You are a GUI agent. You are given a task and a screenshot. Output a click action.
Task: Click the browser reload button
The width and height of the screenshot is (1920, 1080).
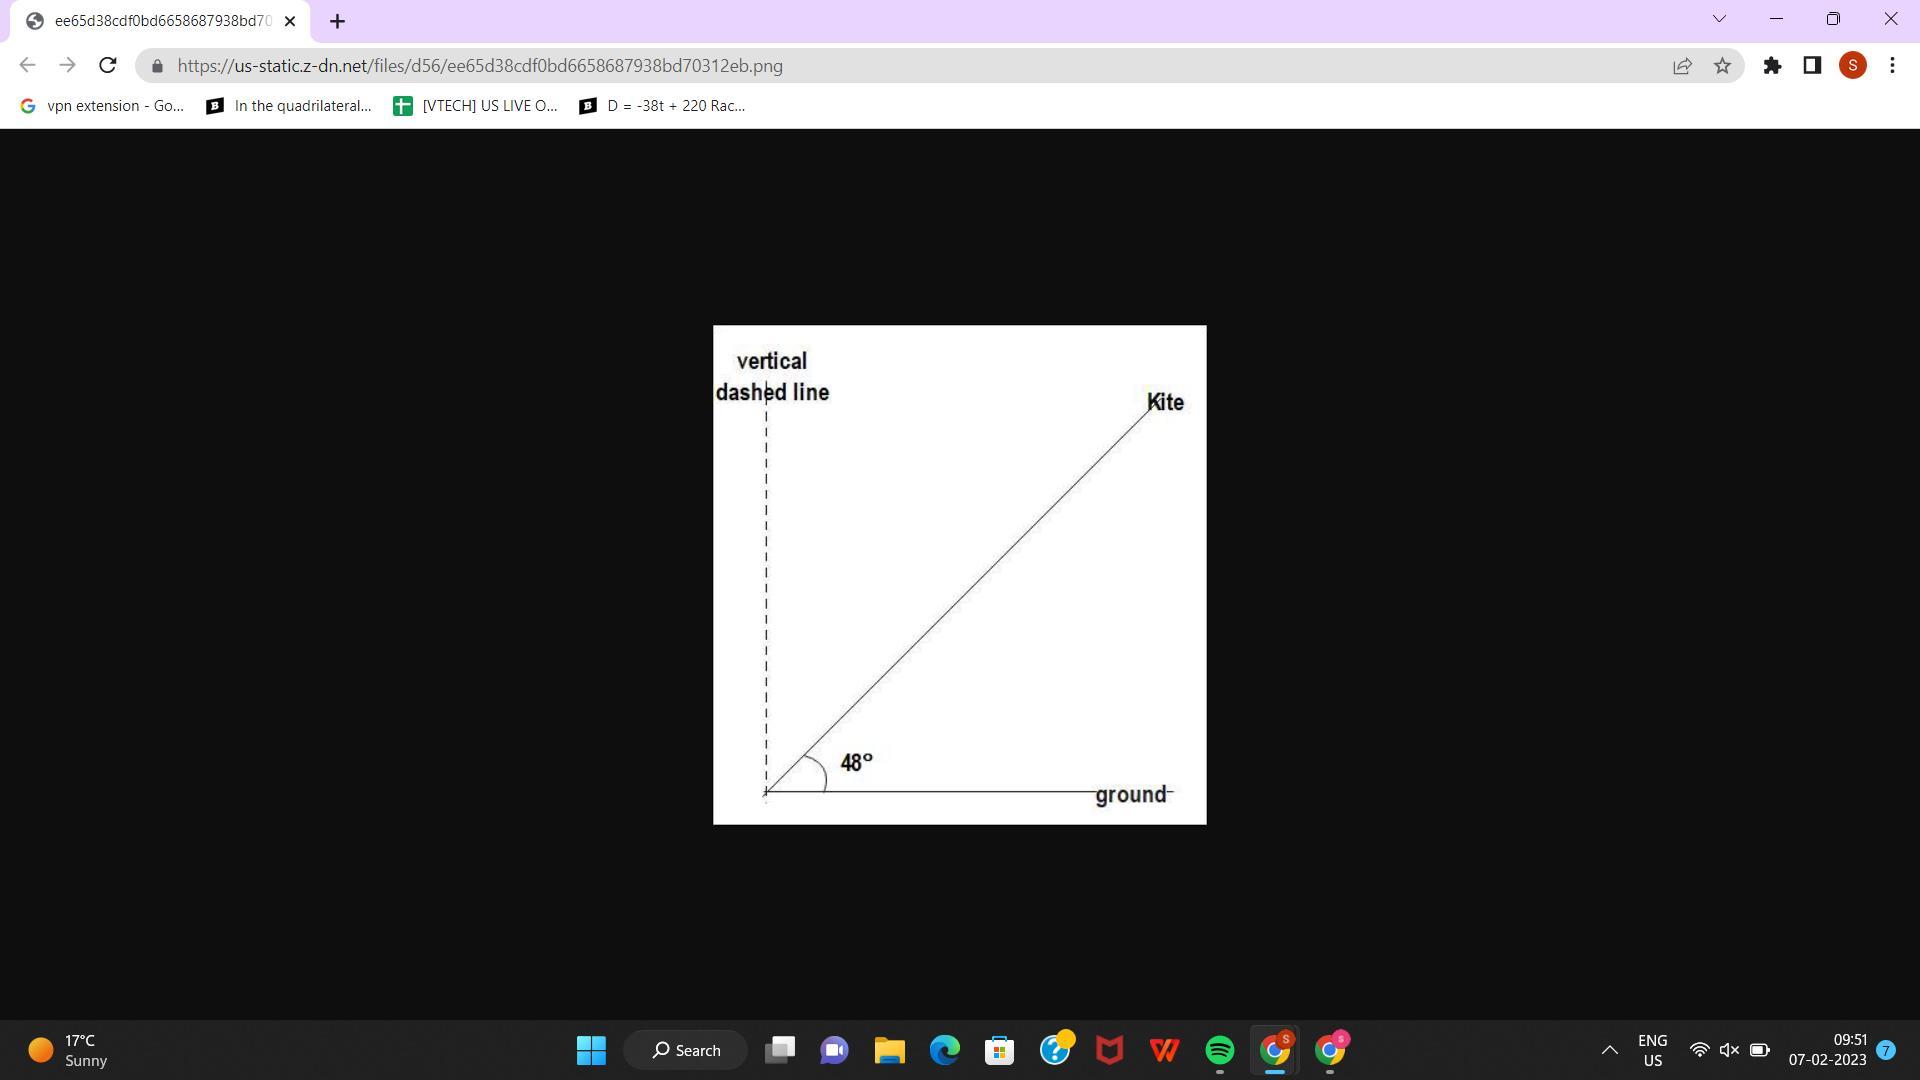click(x=108, y=66)
